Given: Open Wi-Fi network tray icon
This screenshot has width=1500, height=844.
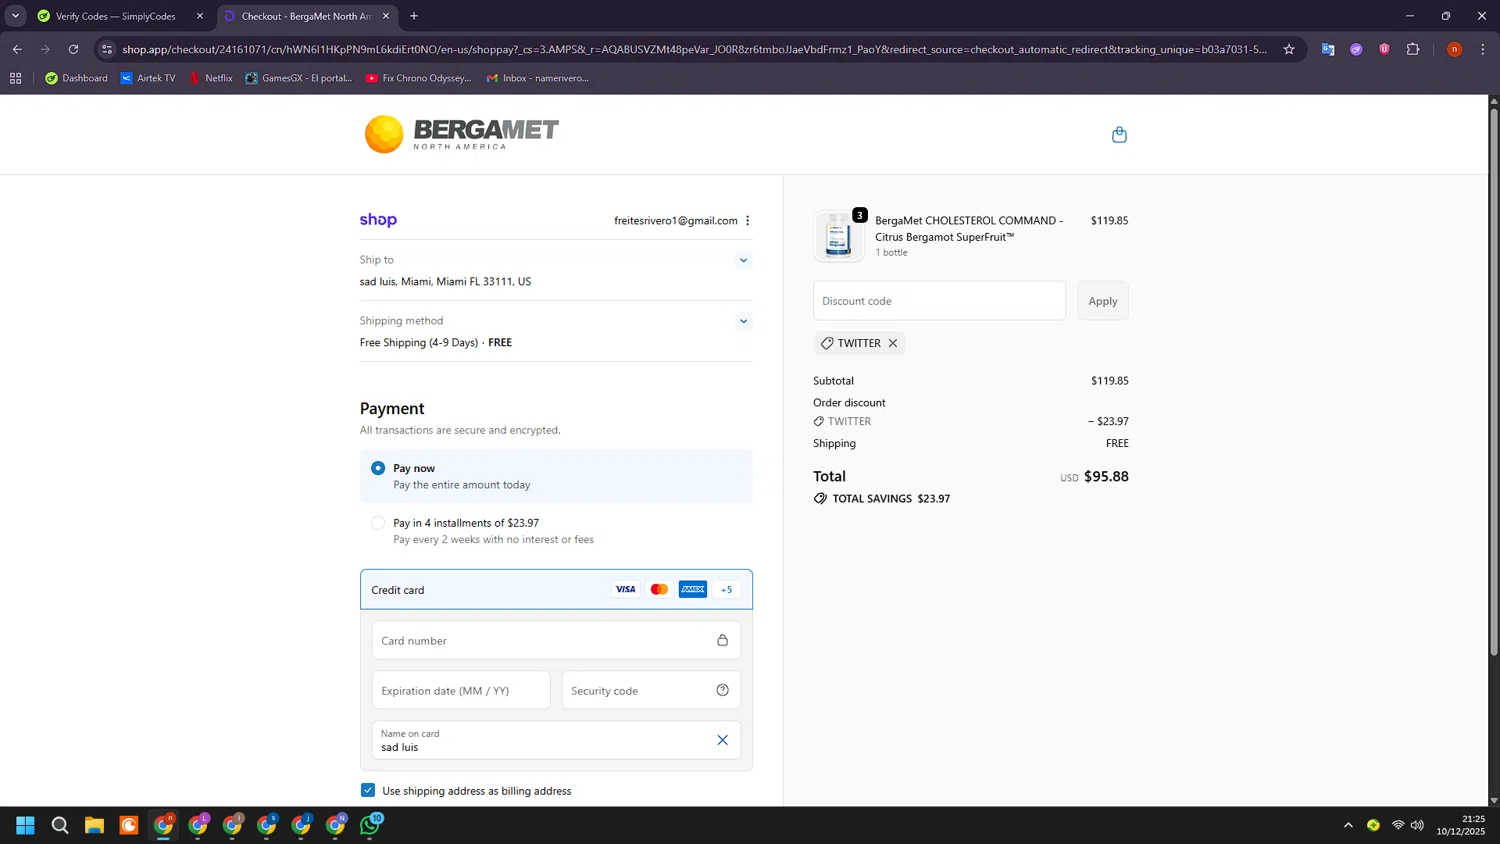Looking at the screenshot, I should tap(1398, 825).
